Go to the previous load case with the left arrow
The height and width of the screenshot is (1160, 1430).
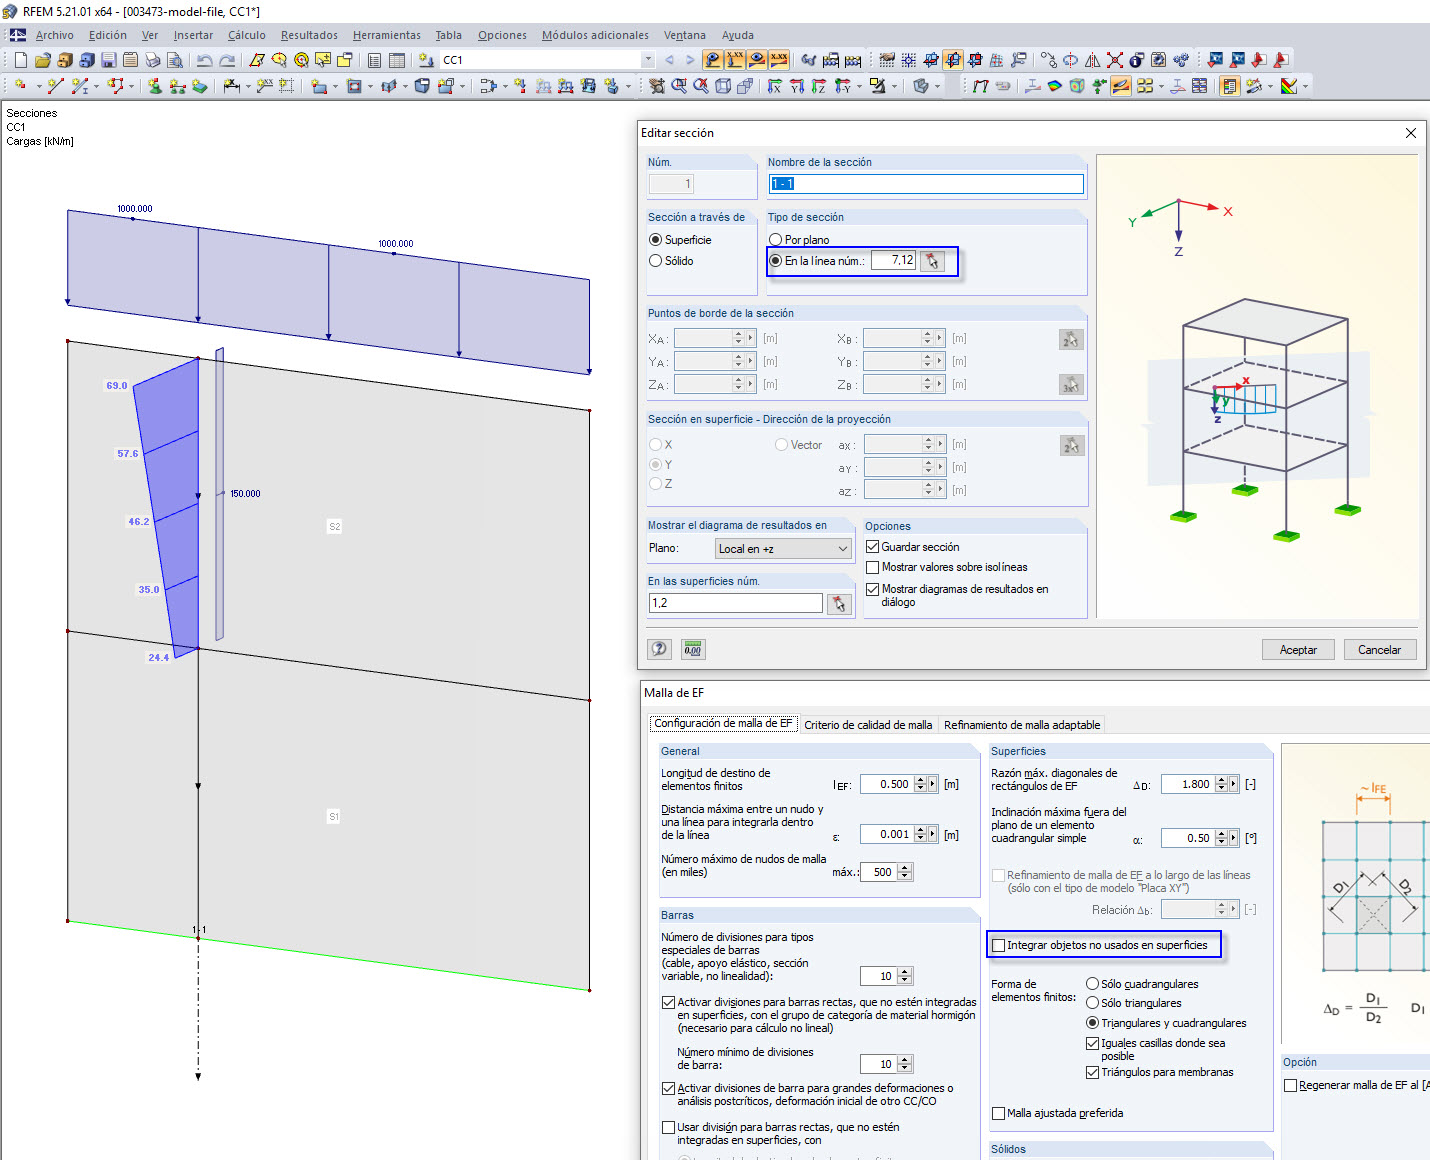(x=669, y=60)
